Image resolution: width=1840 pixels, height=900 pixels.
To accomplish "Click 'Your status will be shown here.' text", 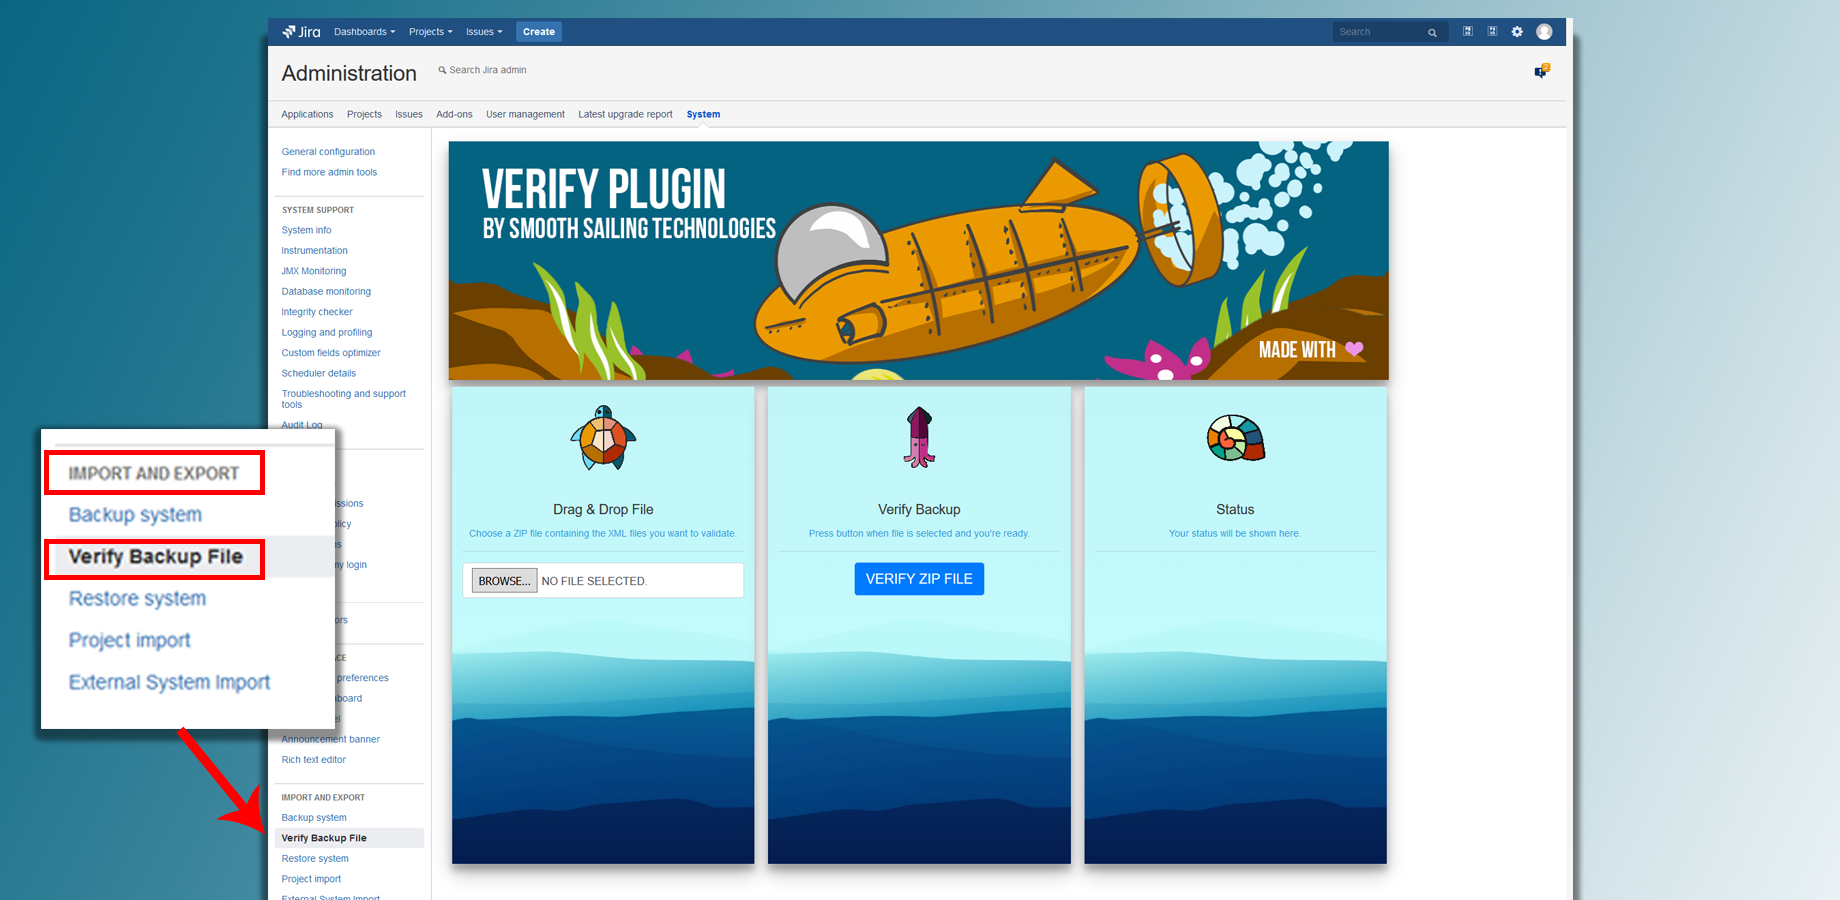I will click(x=1235, y=533).
